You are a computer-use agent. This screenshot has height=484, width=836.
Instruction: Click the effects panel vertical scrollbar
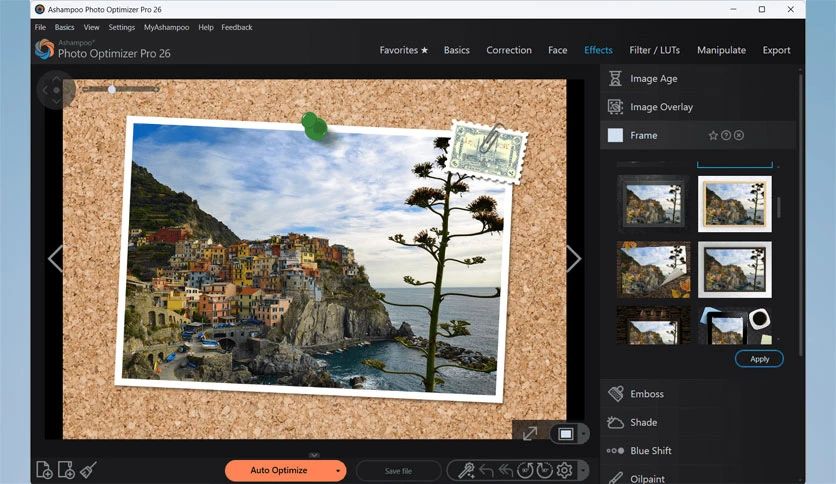point(800,213)
